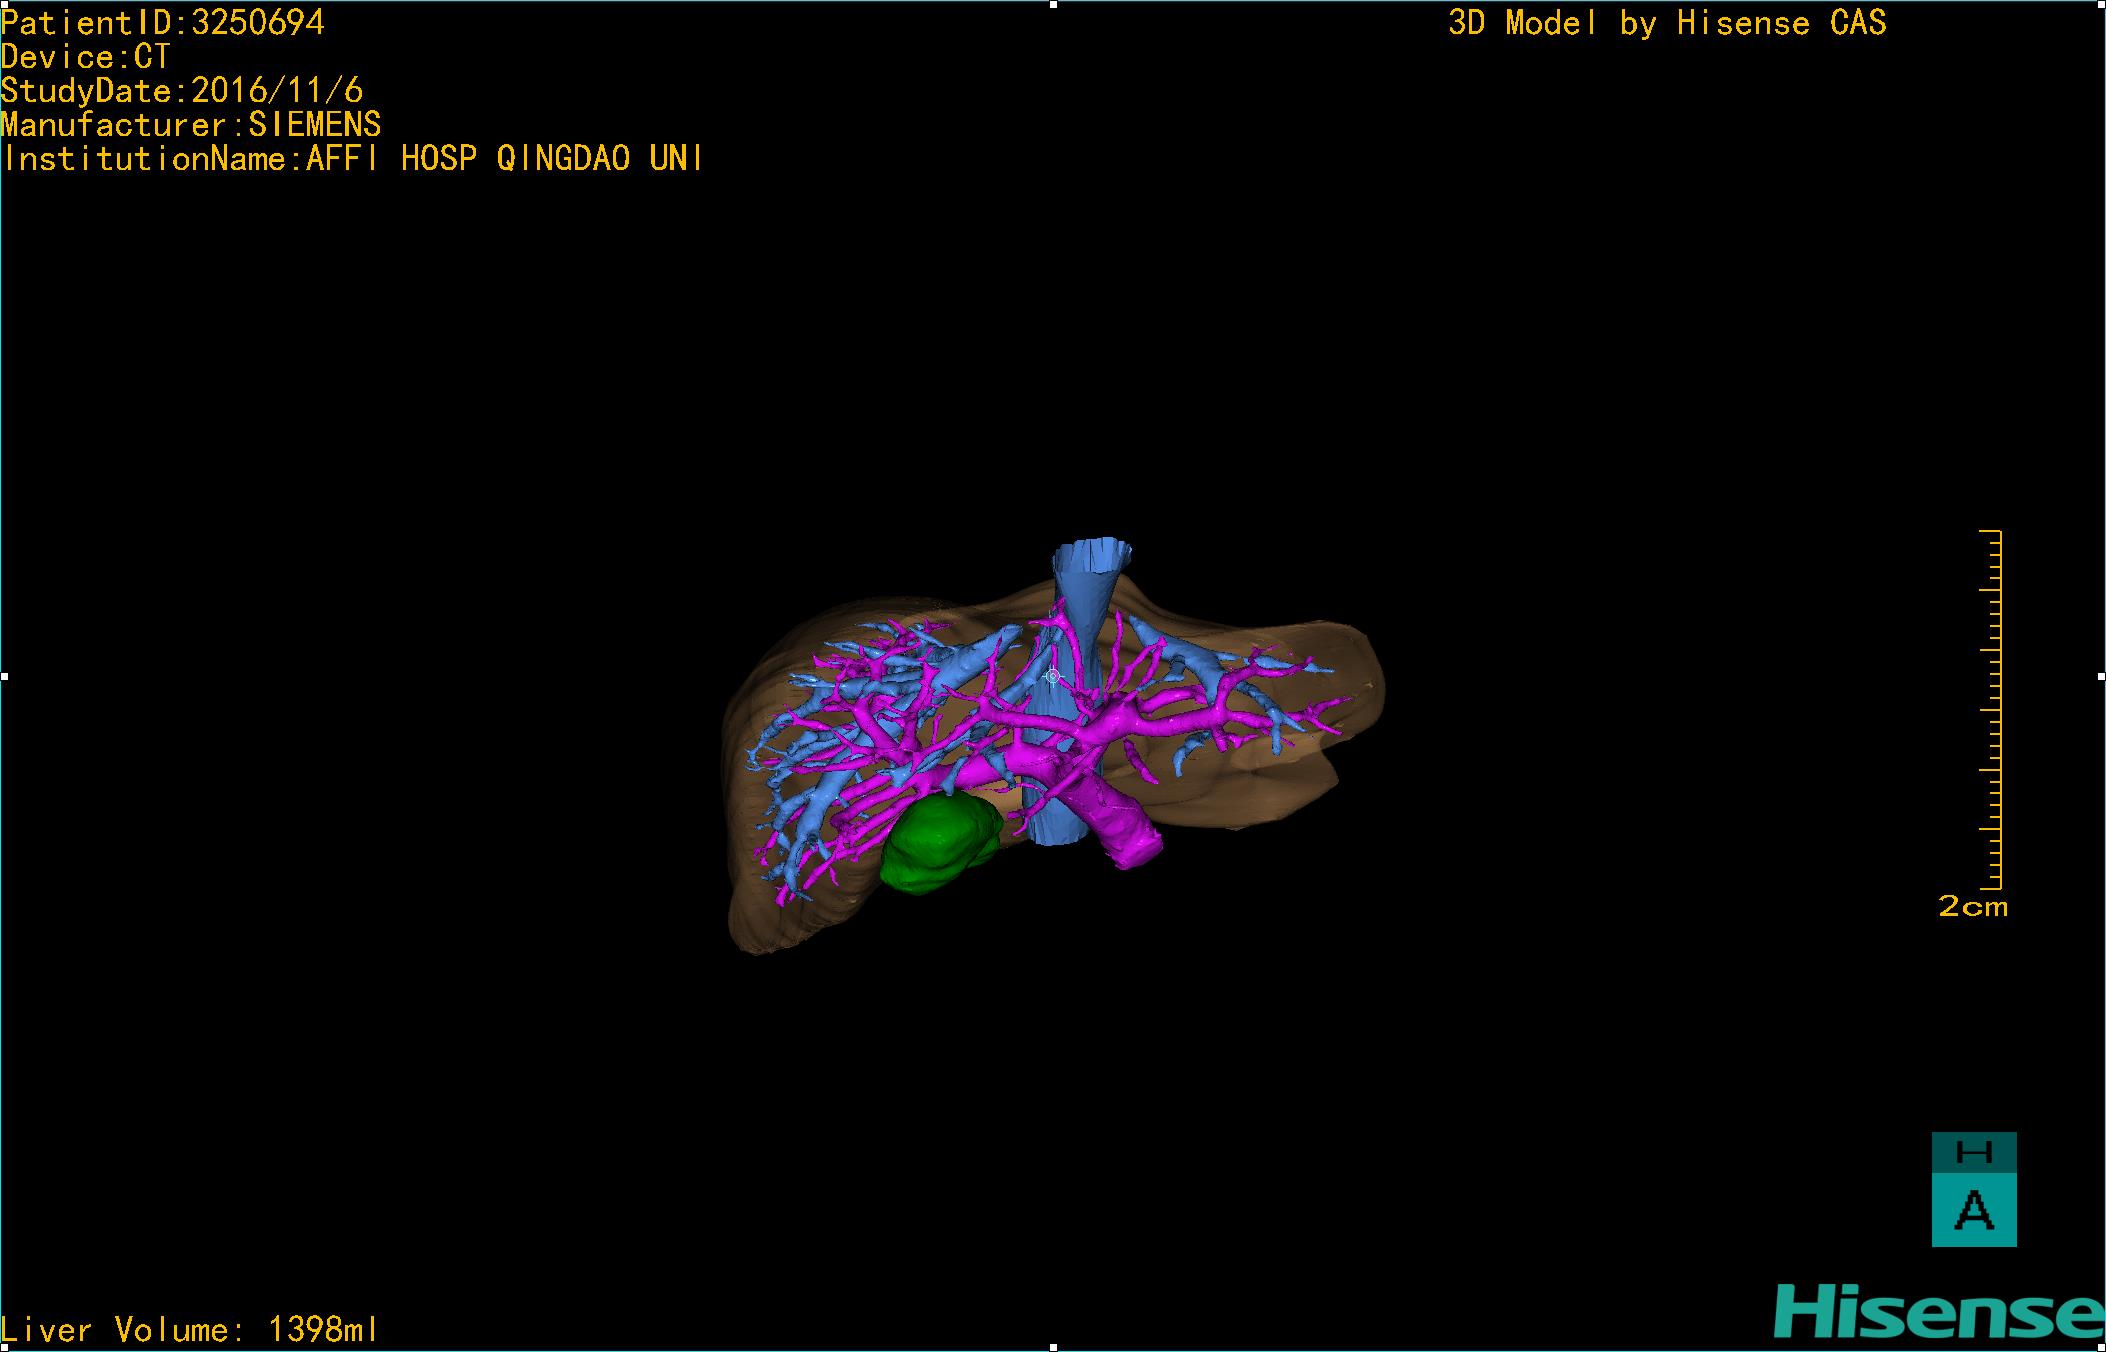The image size is (2106, 1352).
Task: Click the Device:CT text
Action: coord(86,57)
